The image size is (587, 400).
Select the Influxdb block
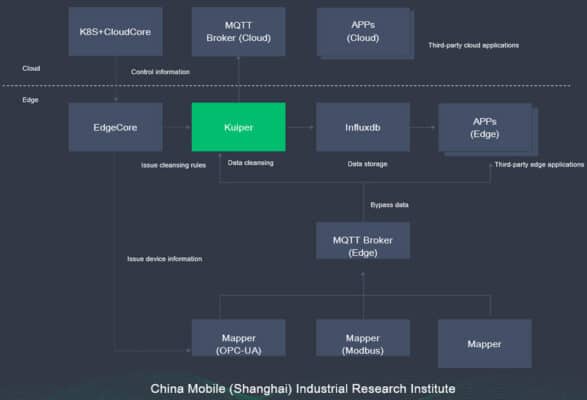[363, 127]
